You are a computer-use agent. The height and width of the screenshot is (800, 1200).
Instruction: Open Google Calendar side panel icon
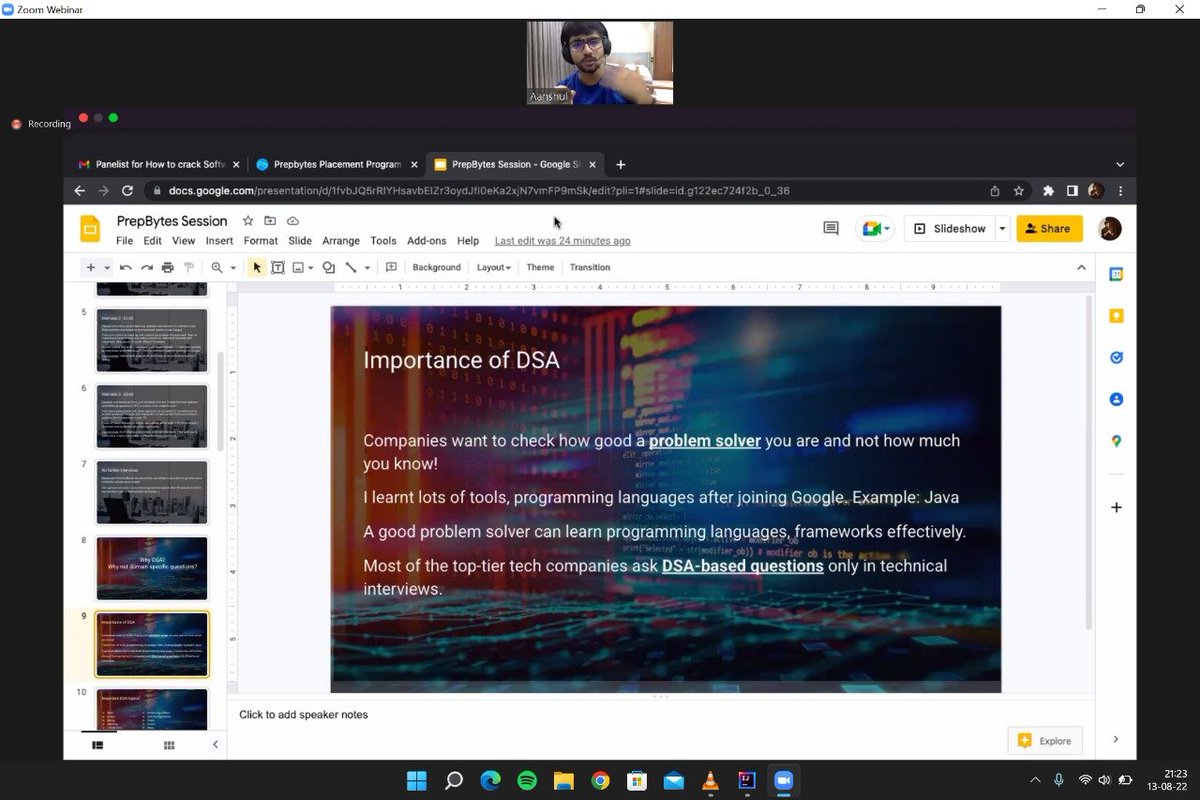(1116, 274)
